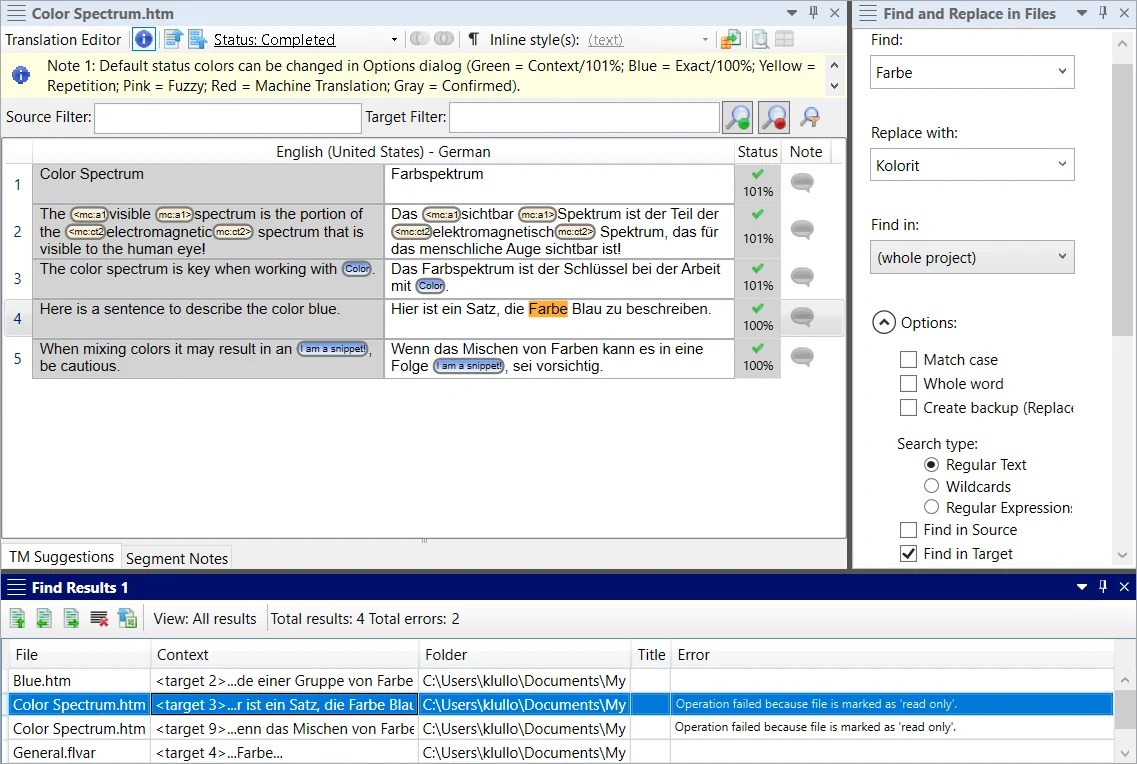The height and width of the screenshot is (764, 1137).
Task: Switch to the Segment Notes tab
Action: pyautogui.click(x=176, y=557)
